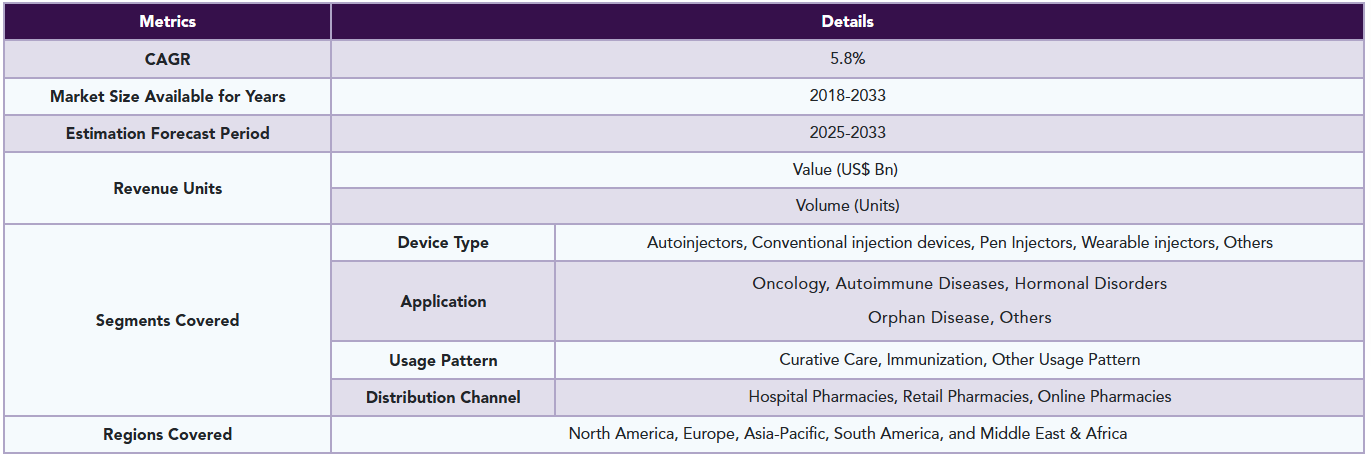Click the 2018-2033 years value
Image resolution: width=1371 pixels, height=457 pixels.
pos(847,96)
